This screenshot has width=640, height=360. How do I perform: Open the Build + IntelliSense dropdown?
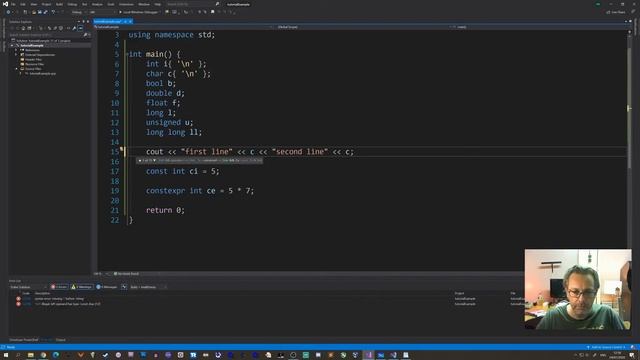148,287
